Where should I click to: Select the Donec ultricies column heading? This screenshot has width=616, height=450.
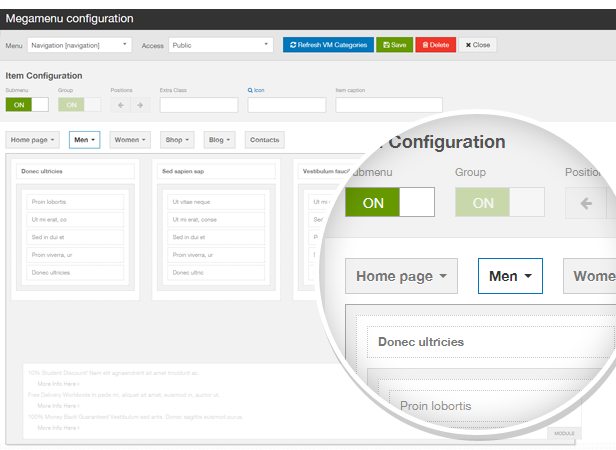[76, 171]
